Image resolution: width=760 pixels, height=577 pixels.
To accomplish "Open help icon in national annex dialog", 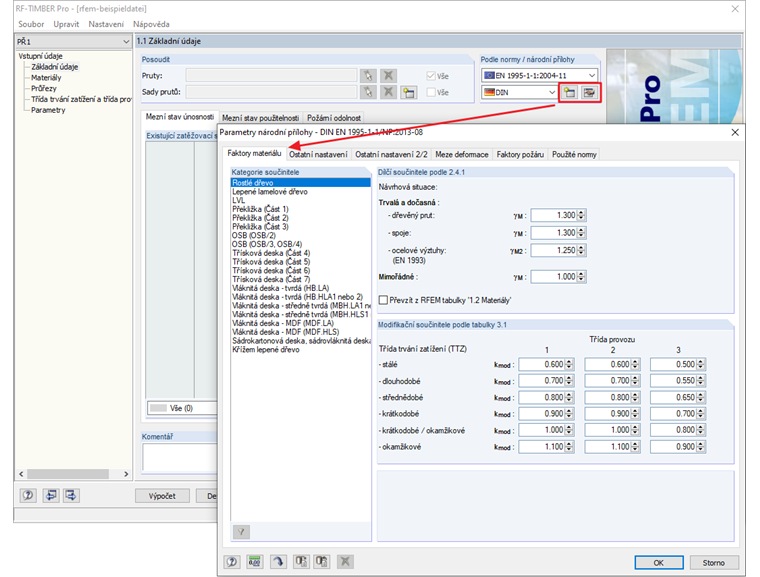I will click(232, 562).
